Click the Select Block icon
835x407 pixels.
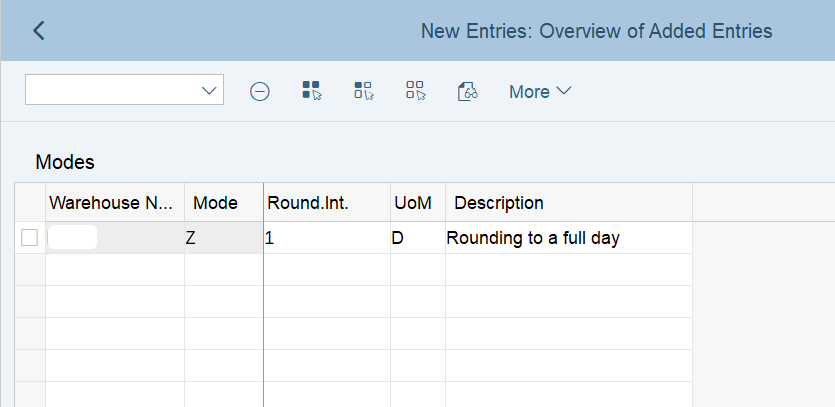(364, 91)
